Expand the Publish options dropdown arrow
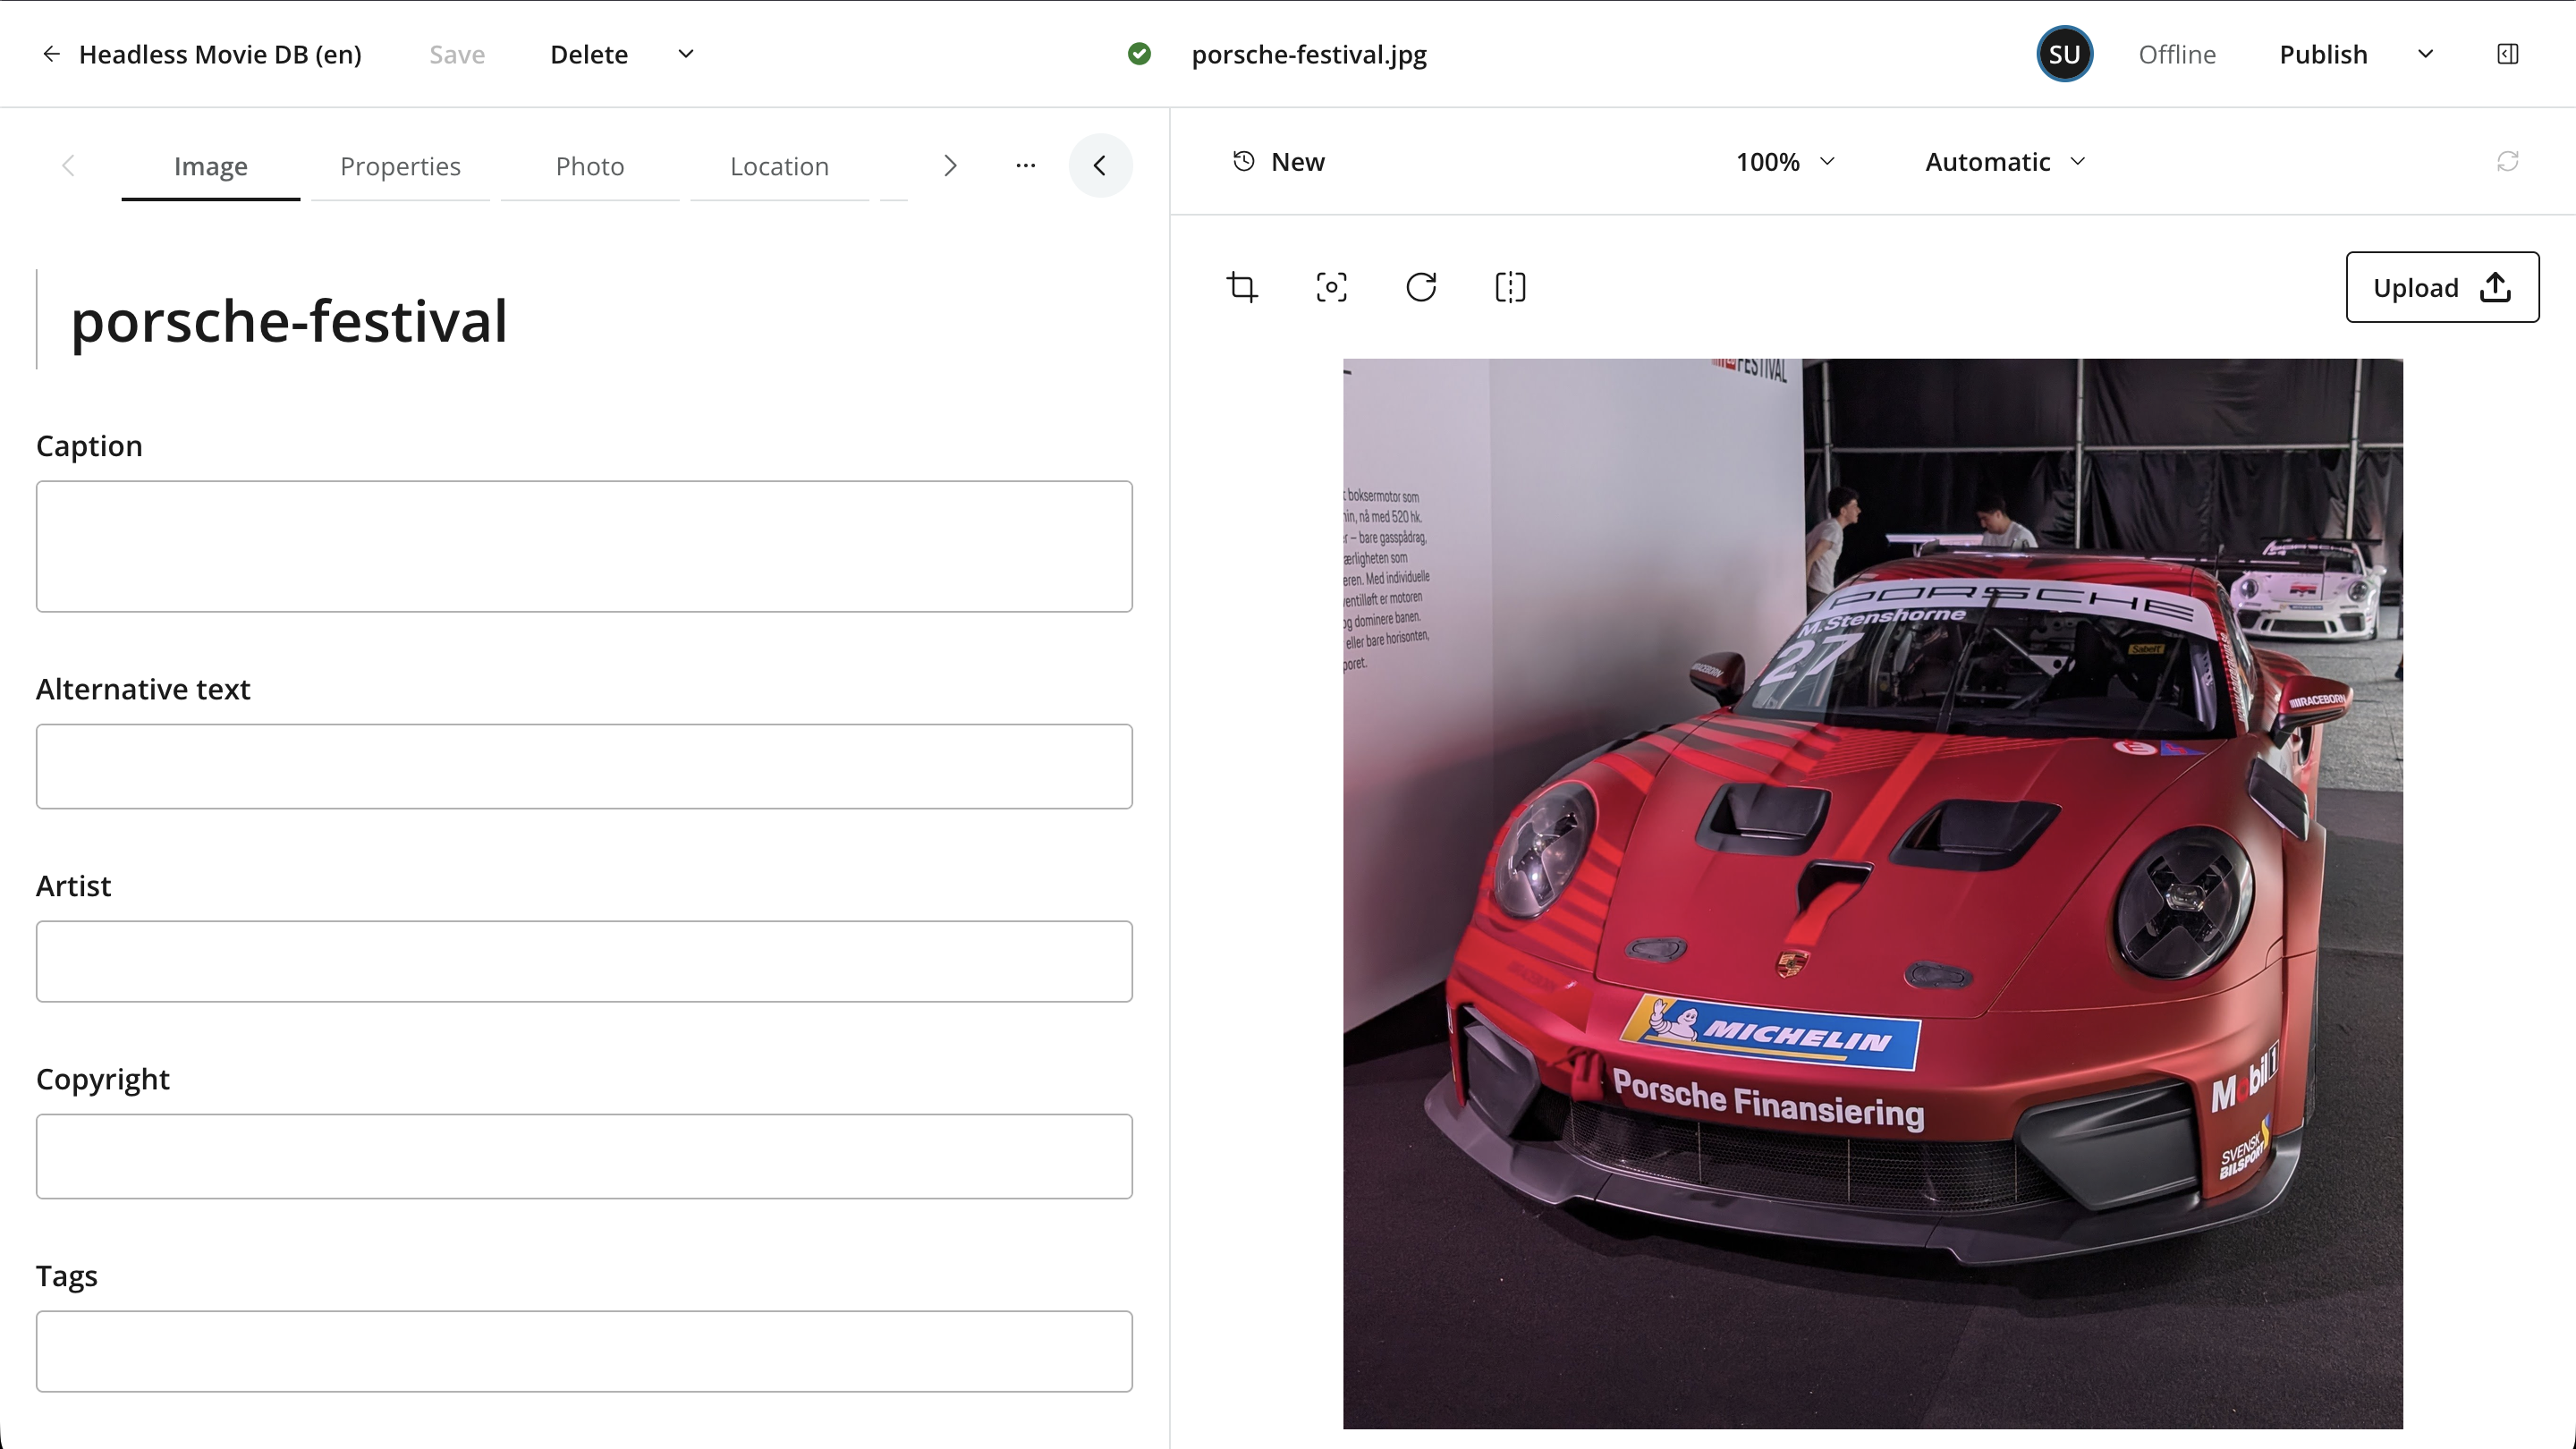 [x=2425, y=54]
